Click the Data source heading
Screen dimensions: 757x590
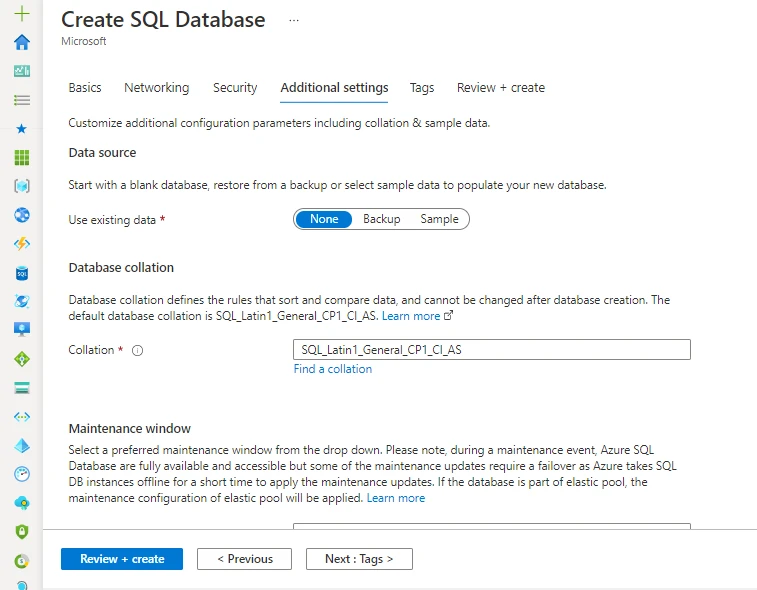102,153
